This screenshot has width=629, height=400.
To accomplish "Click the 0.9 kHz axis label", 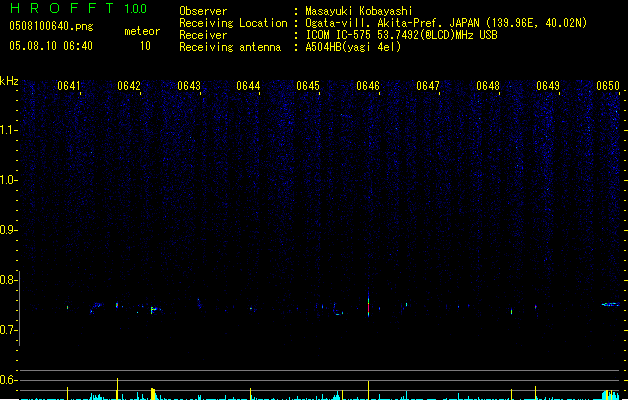I will [x=8, y=230].
